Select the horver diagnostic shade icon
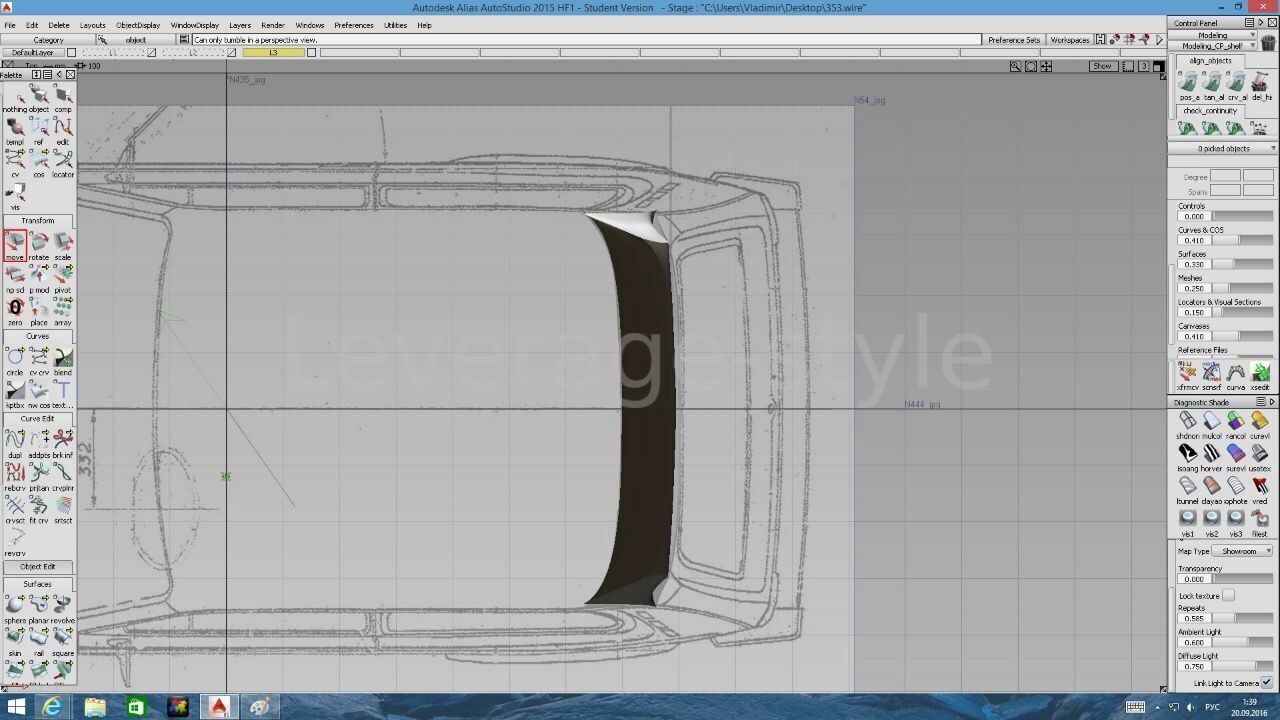This screenshot has width=1280, height=720. [1211, 454]
